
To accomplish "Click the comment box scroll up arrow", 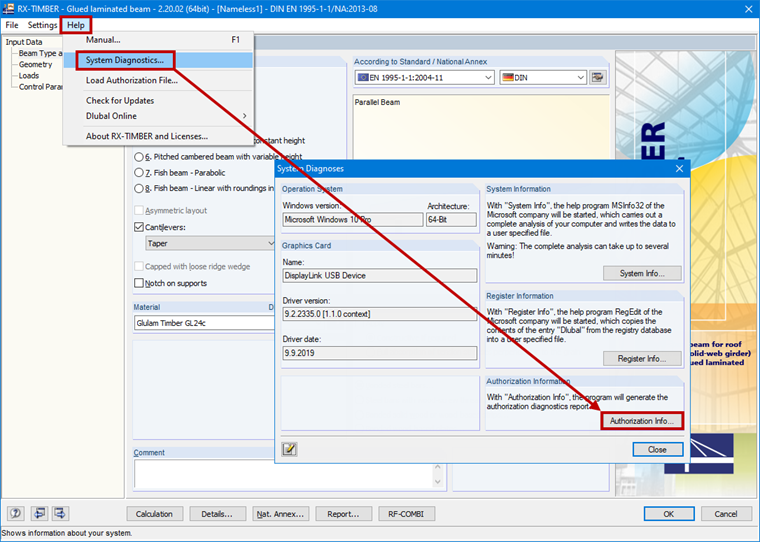I will (438, 467).
